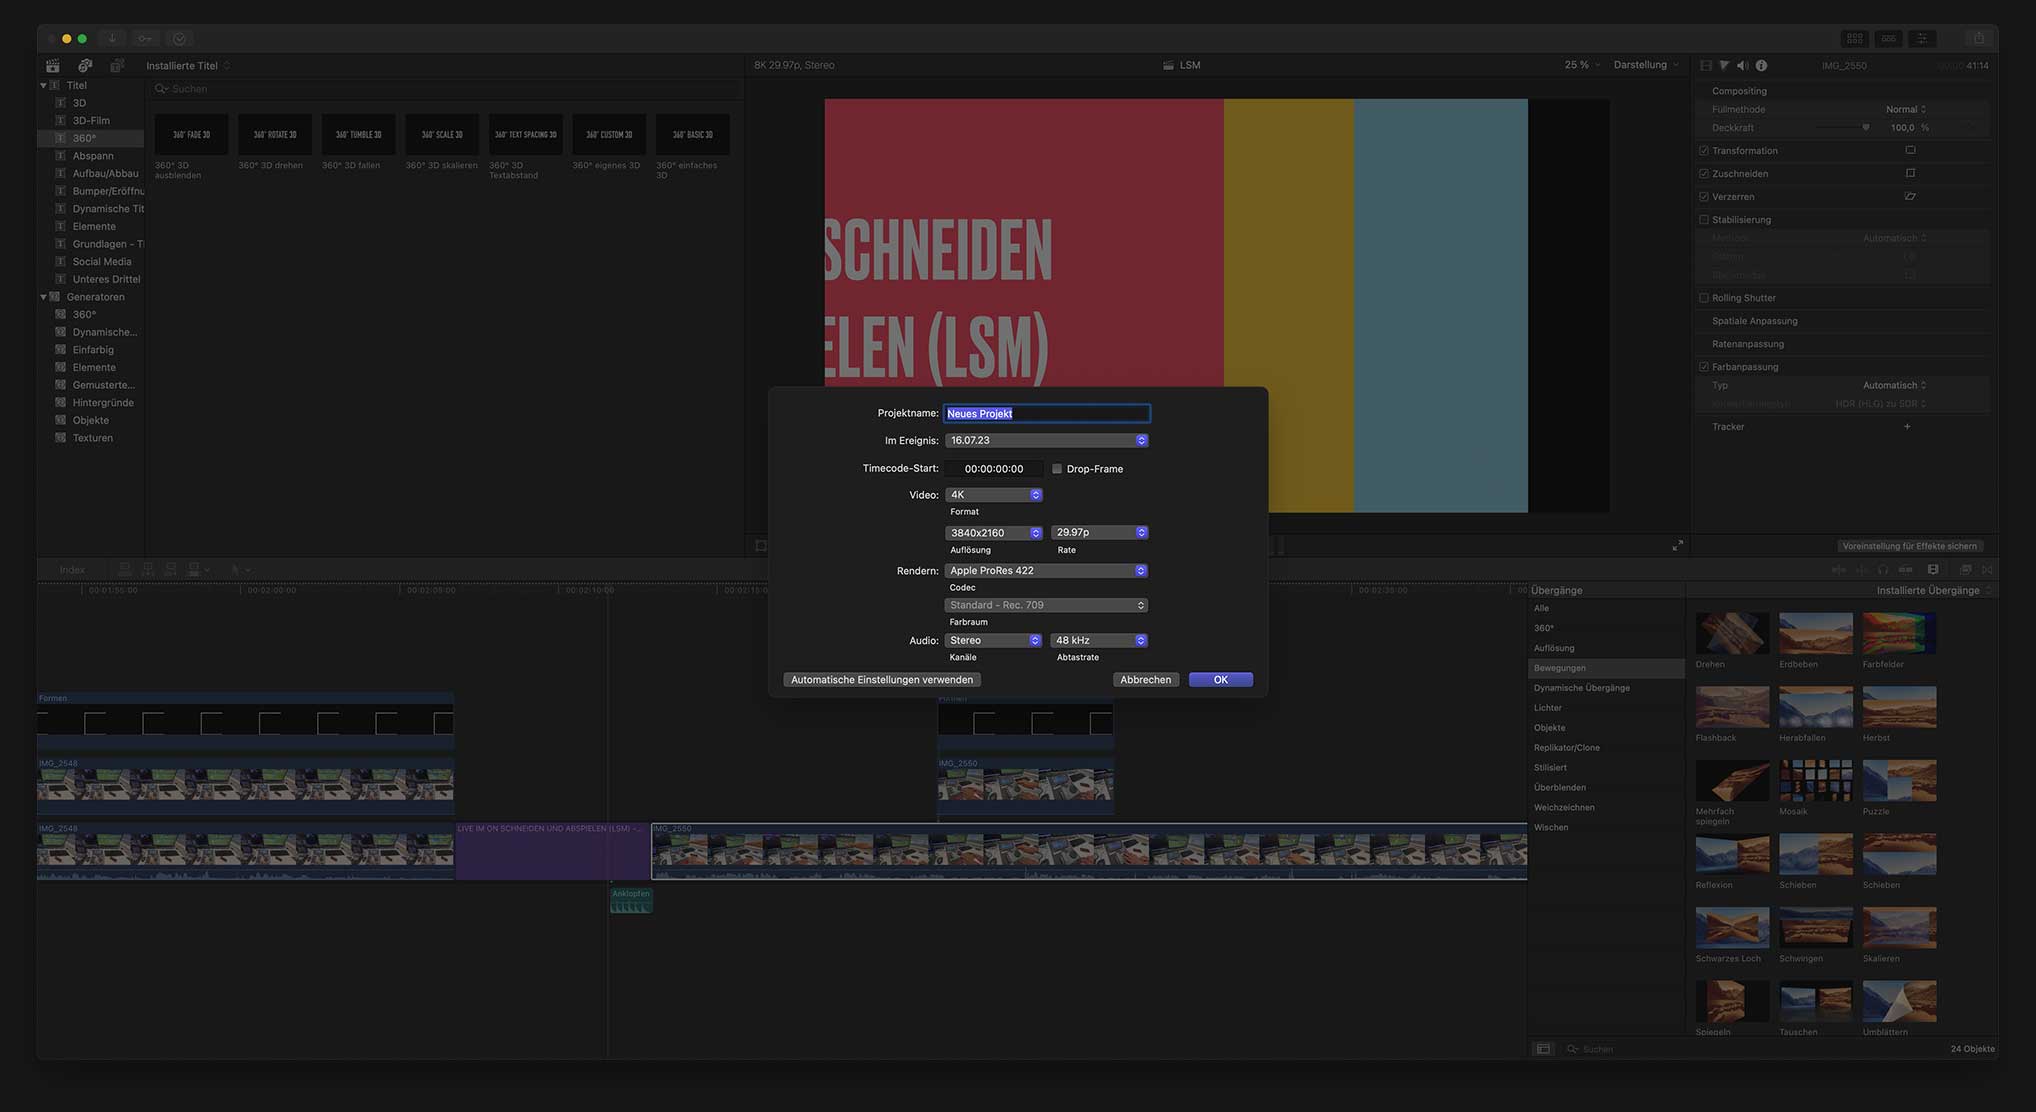Image resolution: width=2036 pixels, height=1112 pixels.
Task: Click Automatische Einstellungen verwenden
Action: click(x=881, y=679)
